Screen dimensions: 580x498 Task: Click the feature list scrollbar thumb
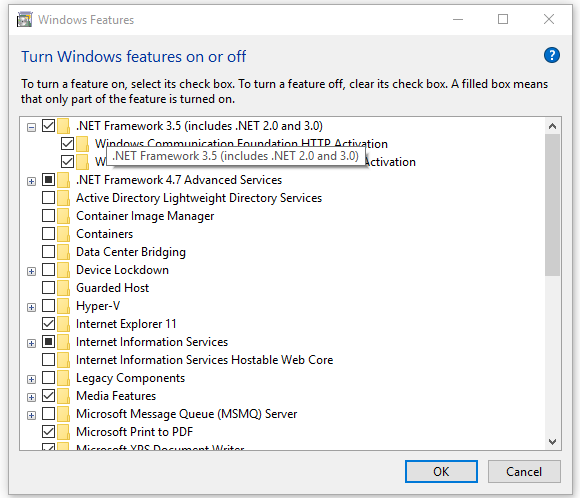pos(552,205)
